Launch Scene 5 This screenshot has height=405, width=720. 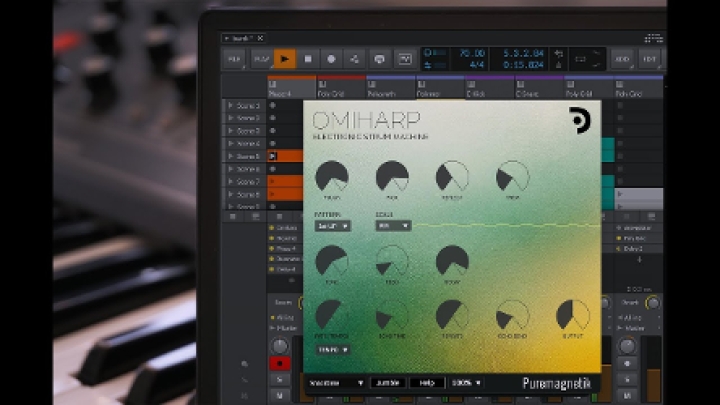click(x=231, y=156)
